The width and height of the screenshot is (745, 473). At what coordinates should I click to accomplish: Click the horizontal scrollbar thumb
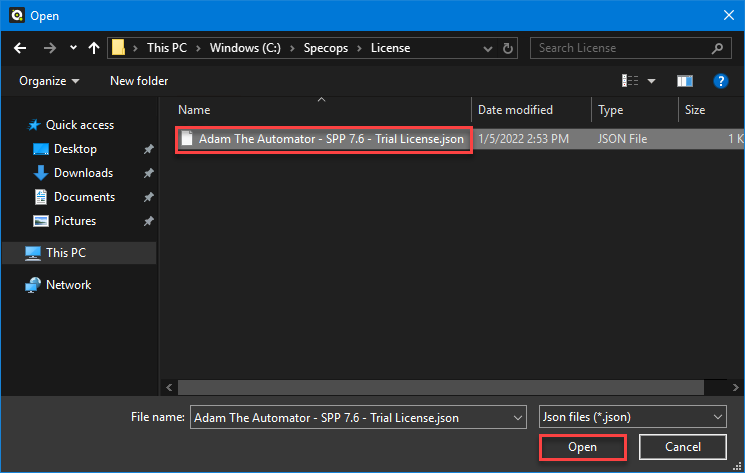click(440, 388)
